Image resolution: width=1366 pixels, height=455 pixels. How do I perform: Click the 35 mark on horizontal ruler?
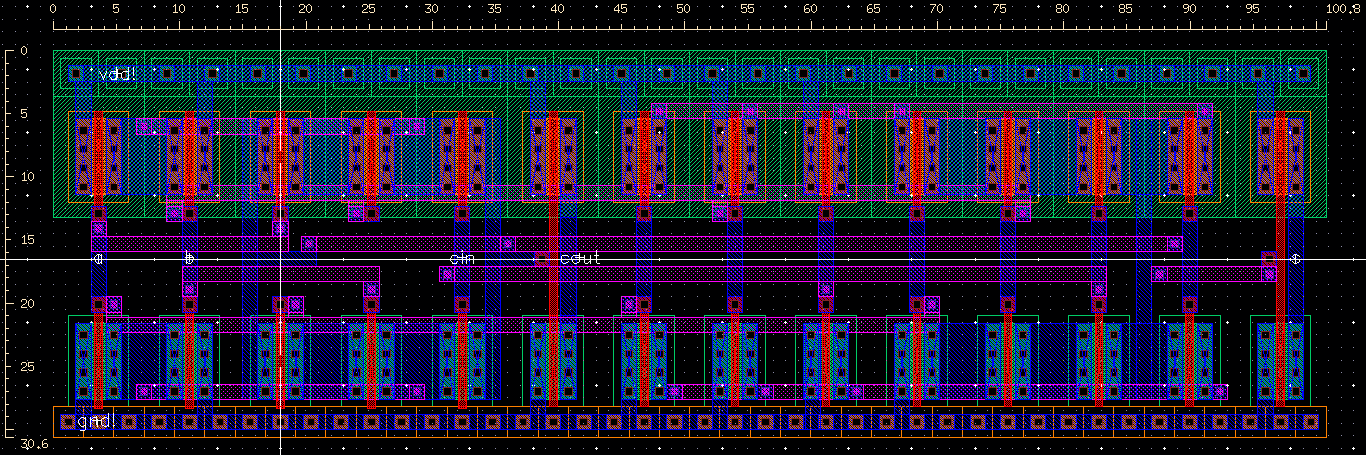tap(494, 9)
